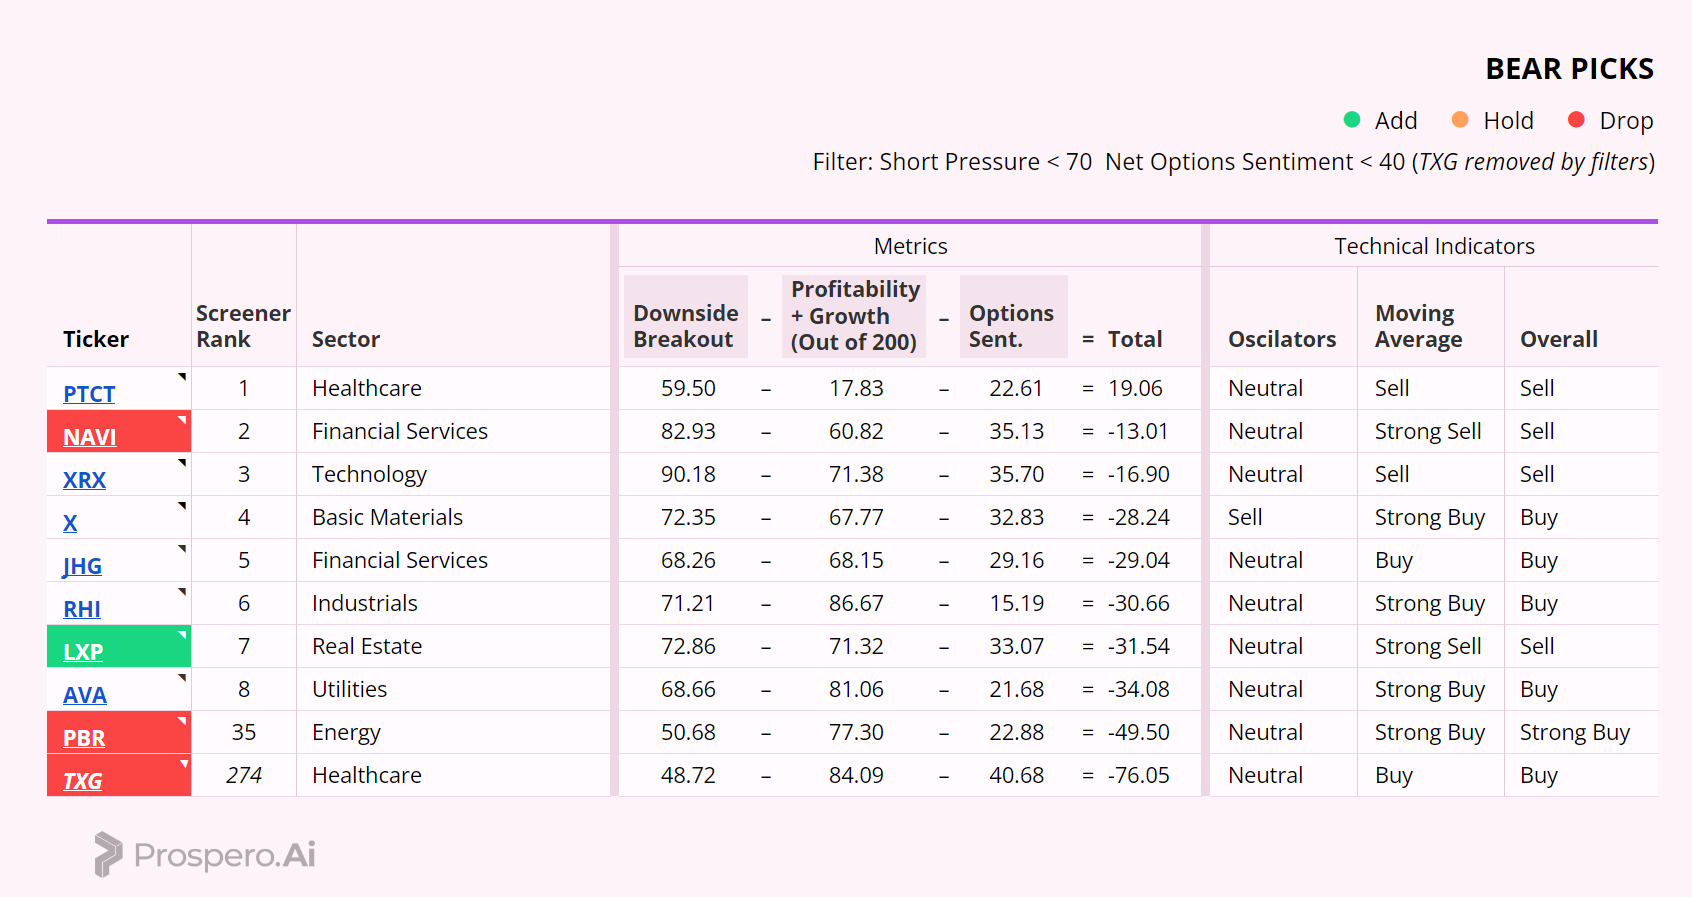
Task: Click the comment marker on PTCT cell
Action: [x=183, y=376]
